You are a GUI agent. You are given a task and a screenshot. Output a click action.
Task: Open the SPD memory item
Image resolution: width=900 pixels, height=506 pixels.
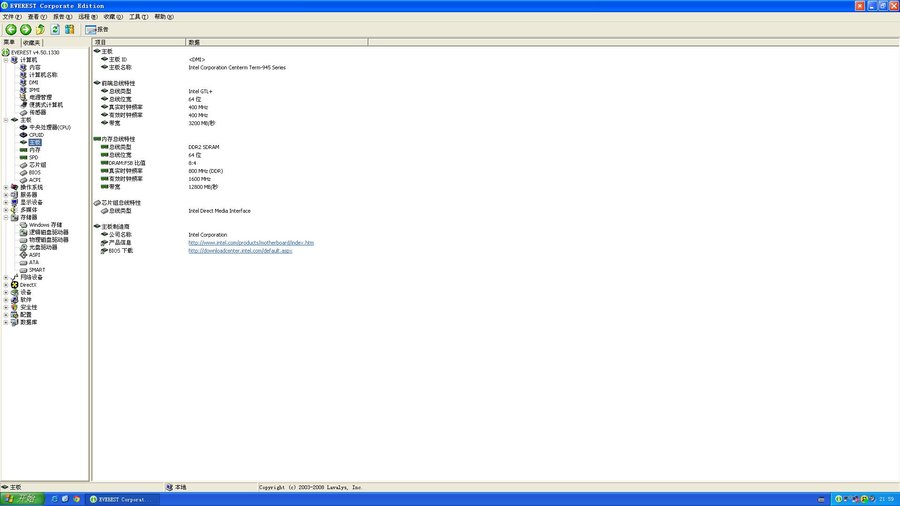pyautogui.click(x=33, y=157)
